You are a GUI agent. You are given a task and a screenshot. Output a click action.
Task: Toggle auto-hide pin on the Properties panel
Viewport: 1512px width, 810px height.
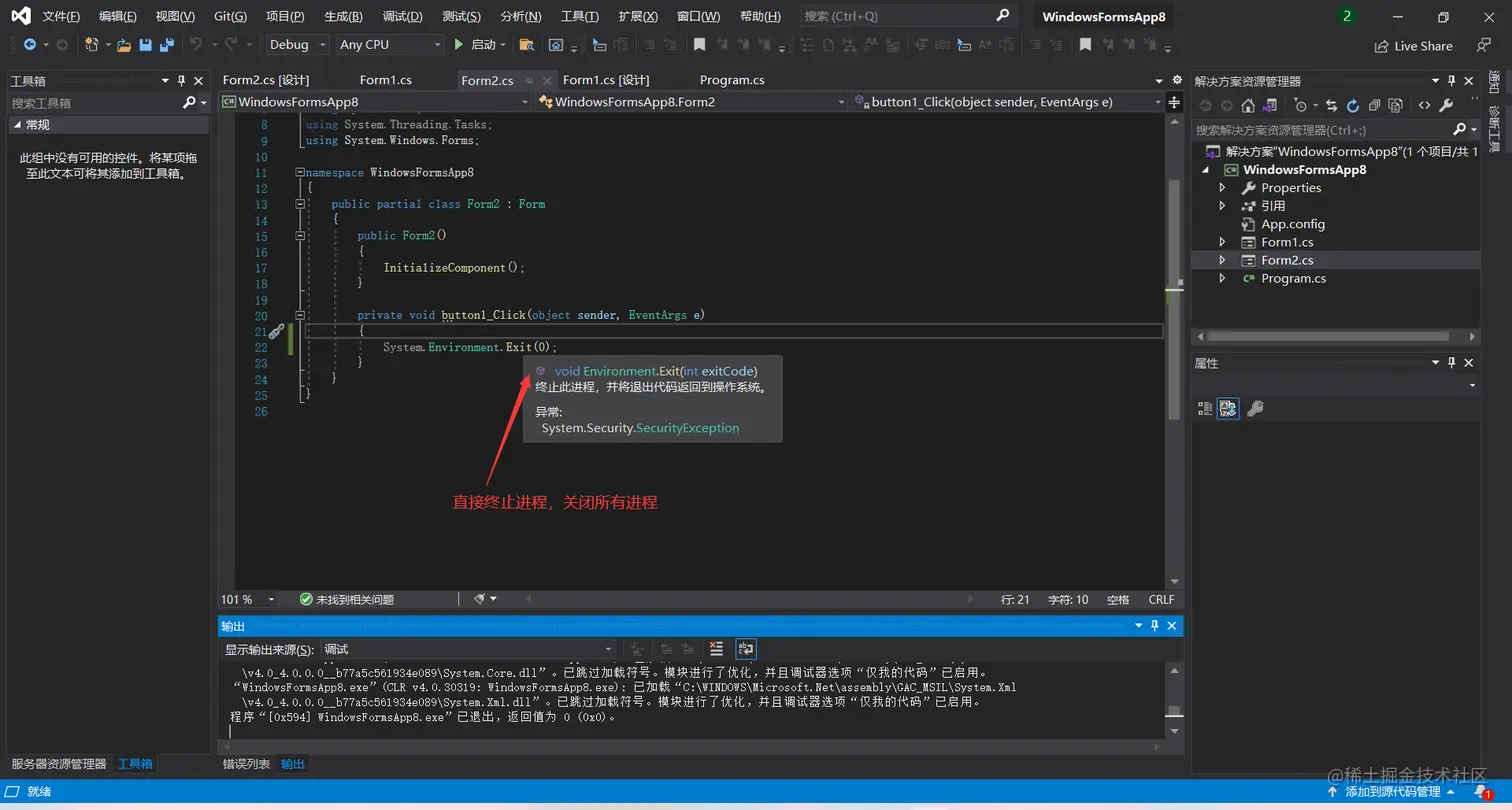[1451, 363]
